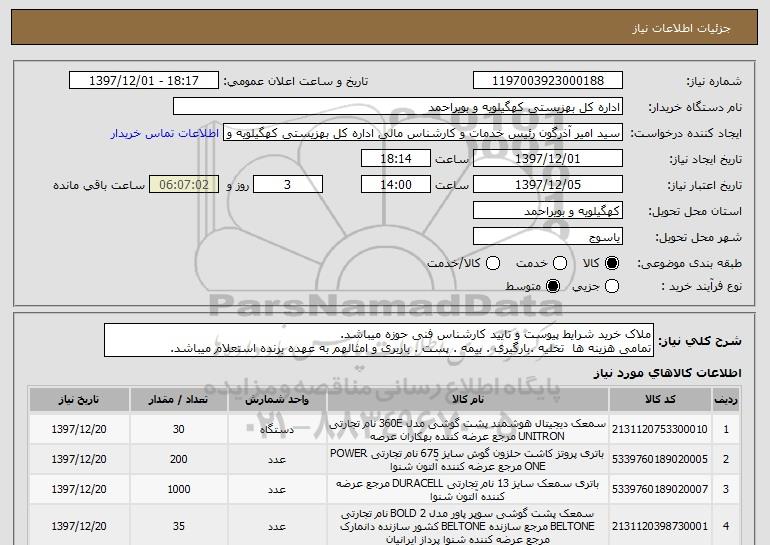Image resolution: width=770 pixels, height=545 pixels.
Task: Click the اطلاعات کالاهای مورد نیاز heading
Action: [x=667, y=373]
